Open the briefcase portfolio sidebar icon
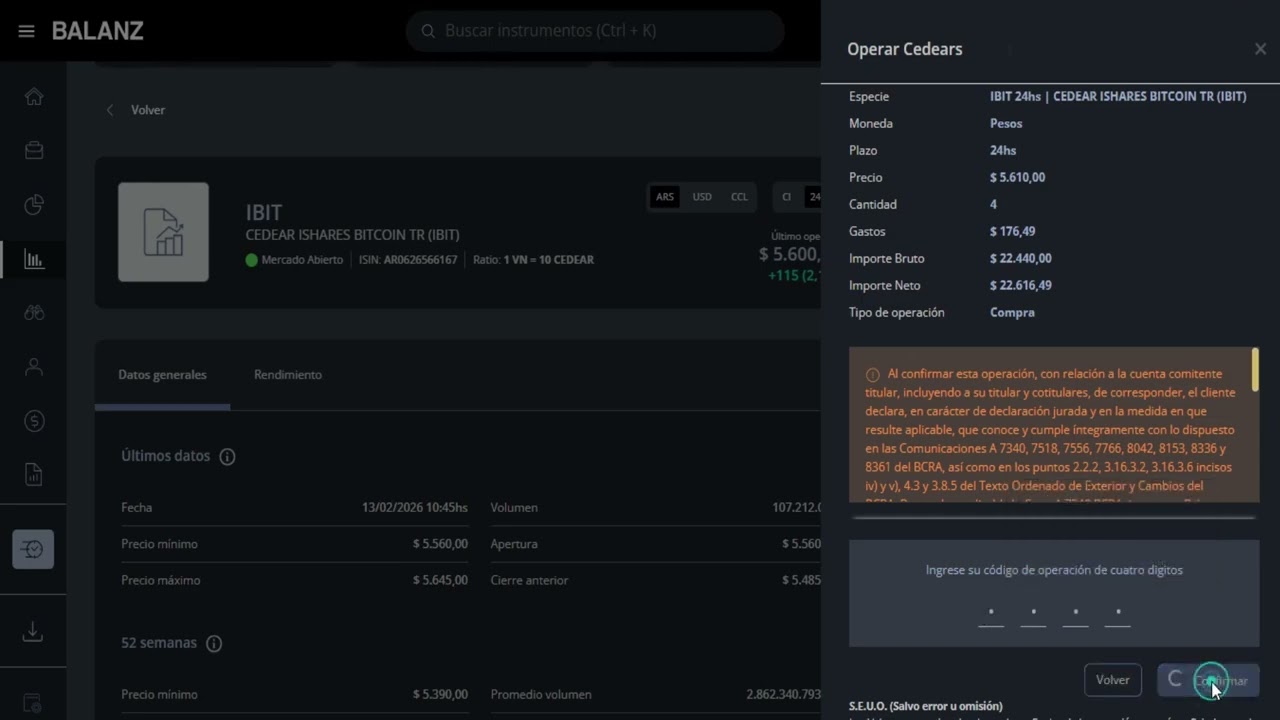This screenshot has height=720, width=1280. 34,150
